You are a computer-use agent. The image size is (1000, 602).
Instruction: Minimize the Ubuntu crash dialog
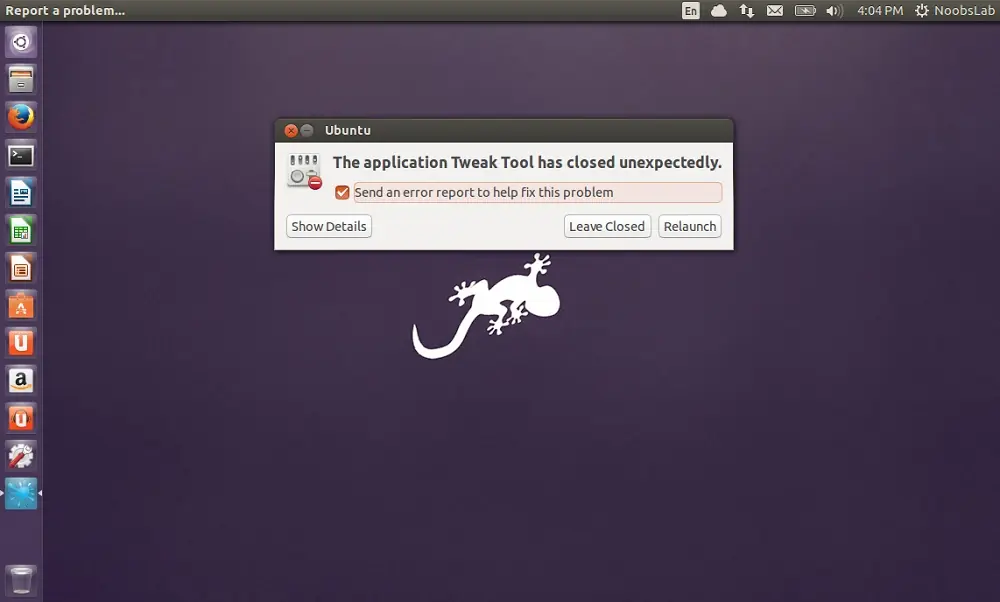pyautogui.click(x=307, y=131)
